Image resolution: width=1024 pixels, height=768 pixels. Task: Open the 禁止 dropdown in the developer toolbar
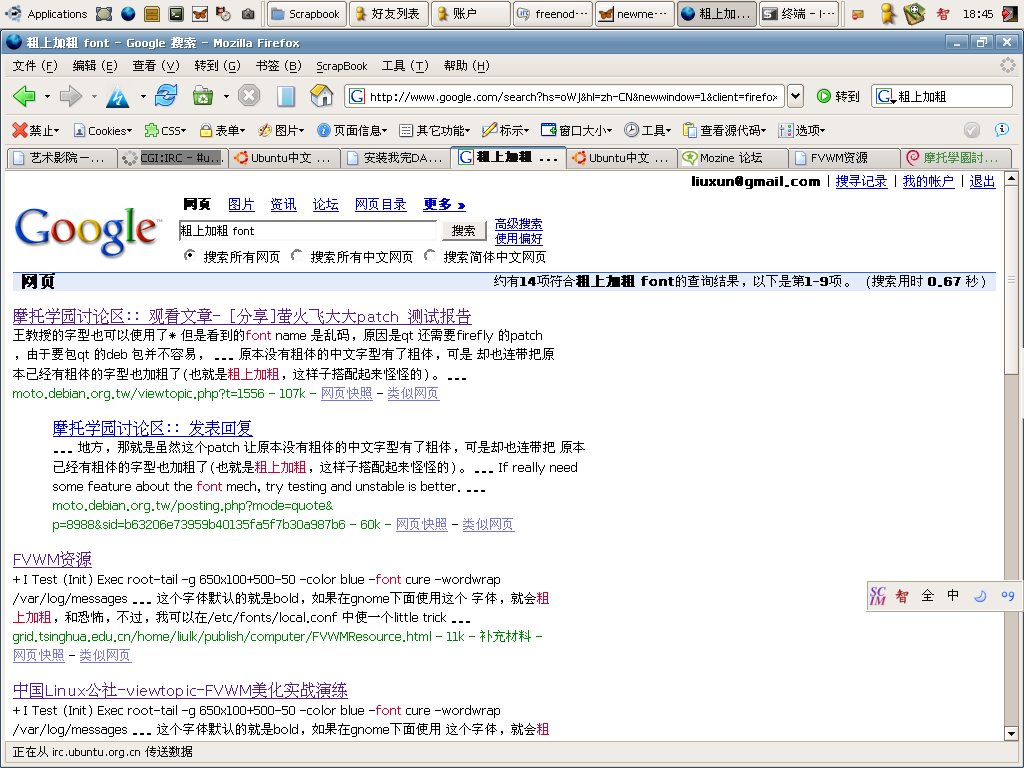pyautogui.click(x=36, y=131)
